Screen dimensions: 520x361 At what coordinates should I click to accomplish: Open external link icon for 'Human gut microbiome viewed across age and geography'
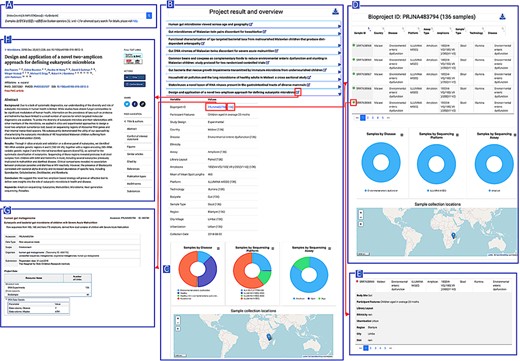click(x=251, y=24)
